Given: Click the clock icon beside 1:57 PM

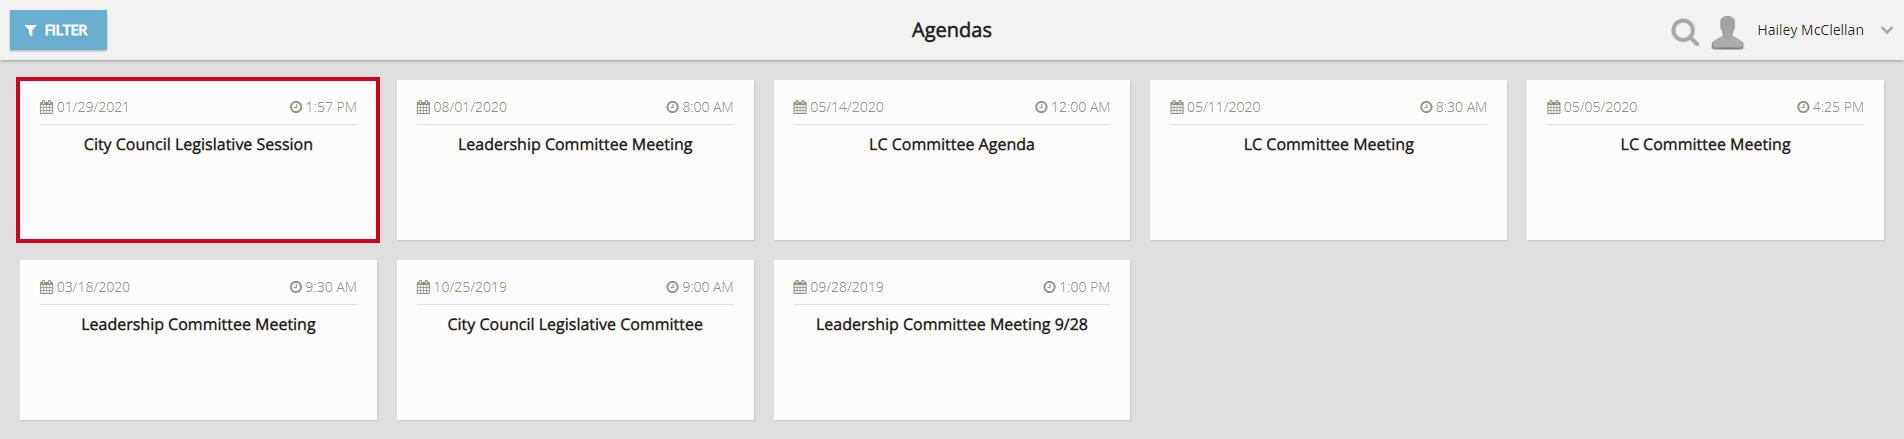Looking at the screenshot, I should coord(296,107).
